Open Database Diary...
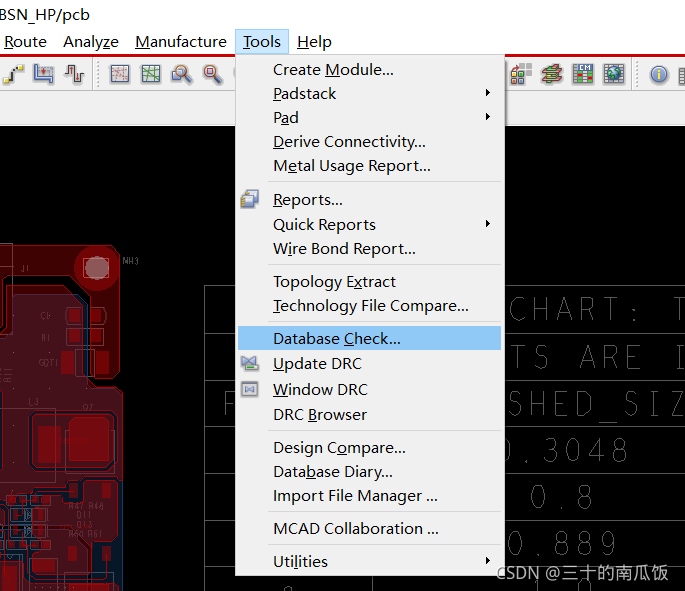685x591 pixels. coord(370,472)
